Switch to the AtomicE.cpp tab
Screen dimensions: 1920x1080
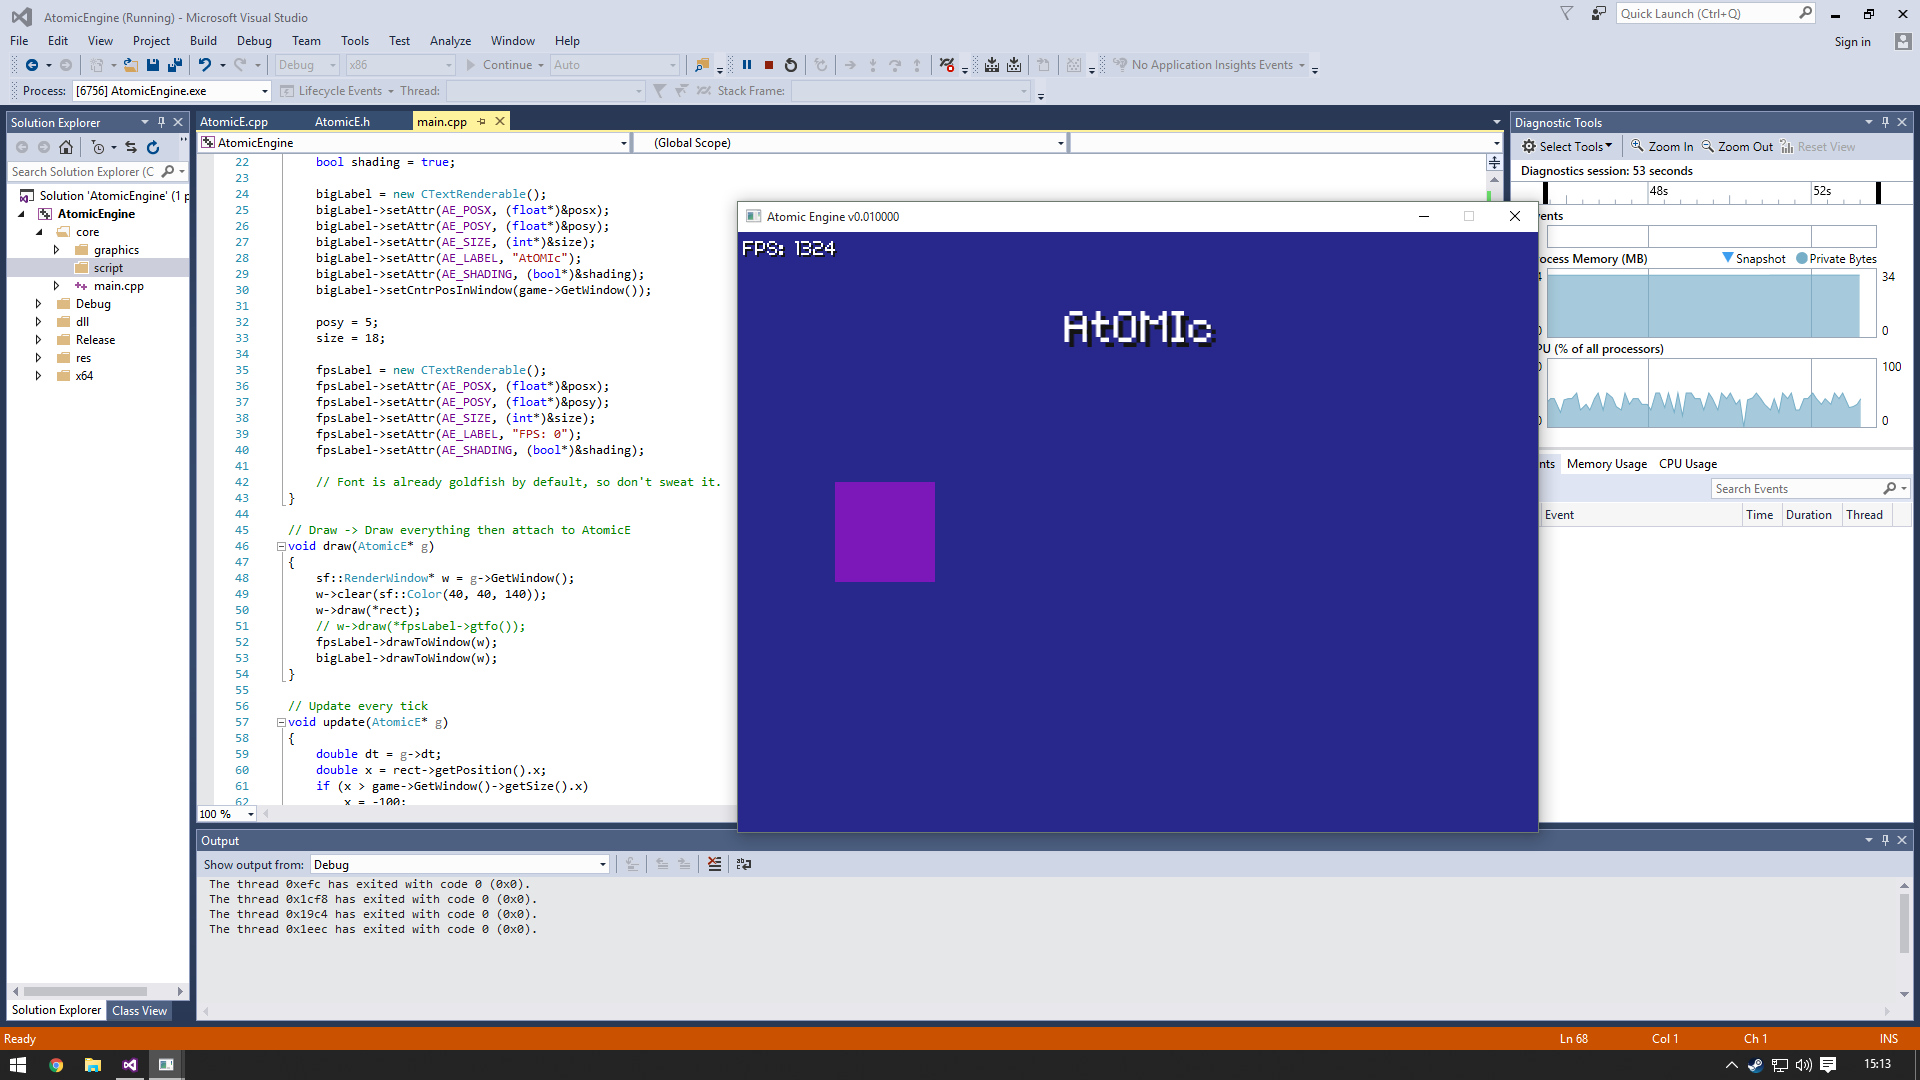pyautogui.click(x=234, y=122)
